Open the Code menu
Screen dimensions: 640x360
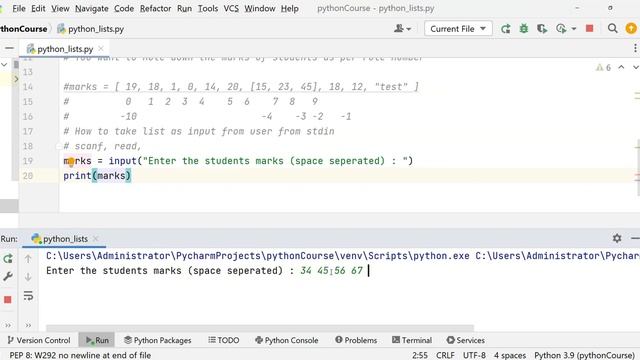[124, 8]
